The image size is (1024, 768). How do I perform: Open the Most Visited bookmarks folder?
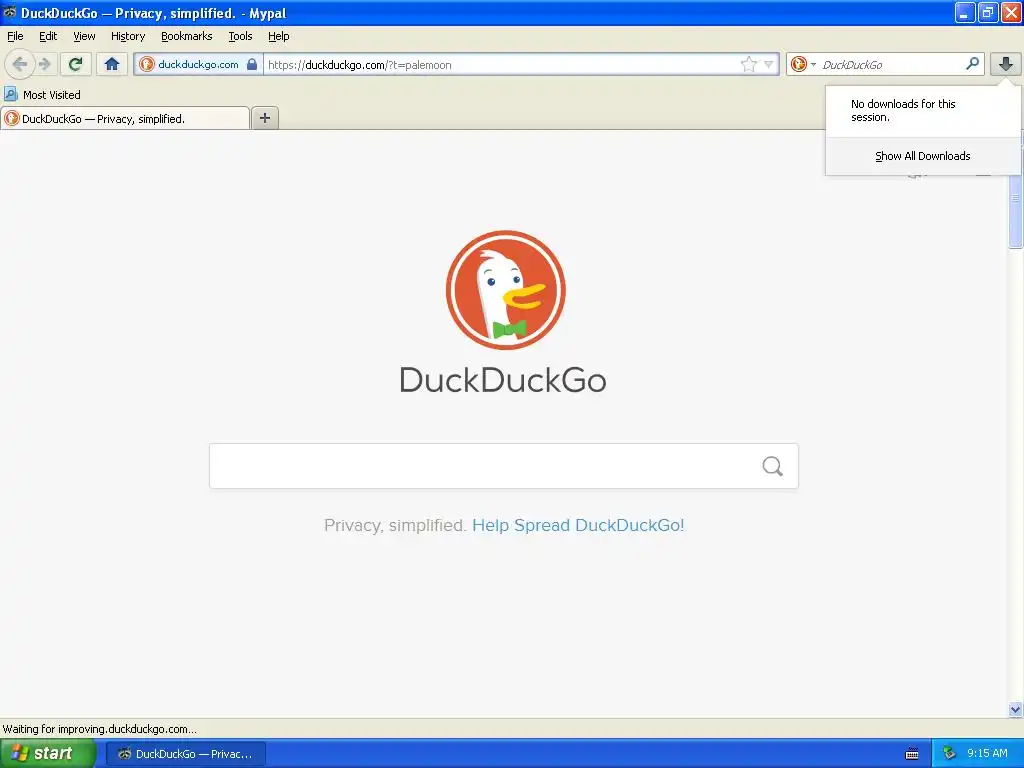pyautogui.click(x=42, y=95)
